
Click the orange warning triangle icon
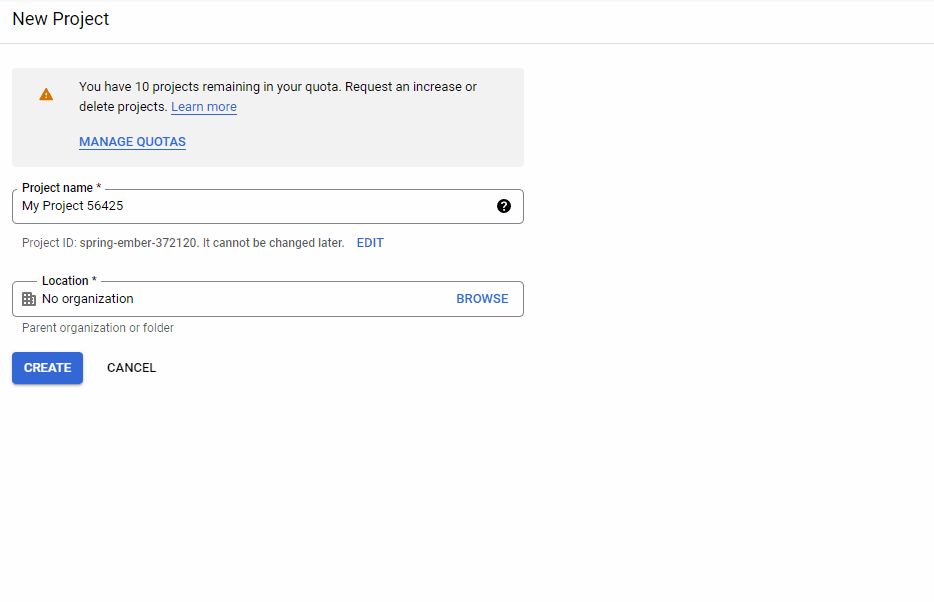coord(46,94)
